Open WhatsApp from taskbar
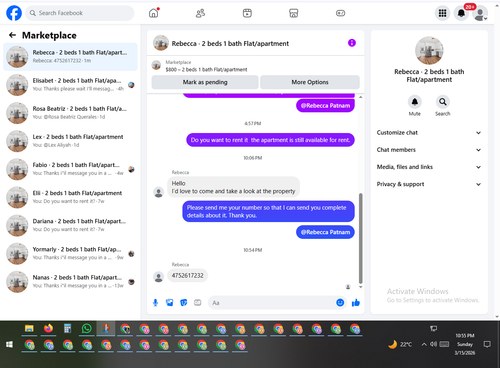Image resolution: width=500 pixels, height=368 pixels. click(x=87, y=329)
